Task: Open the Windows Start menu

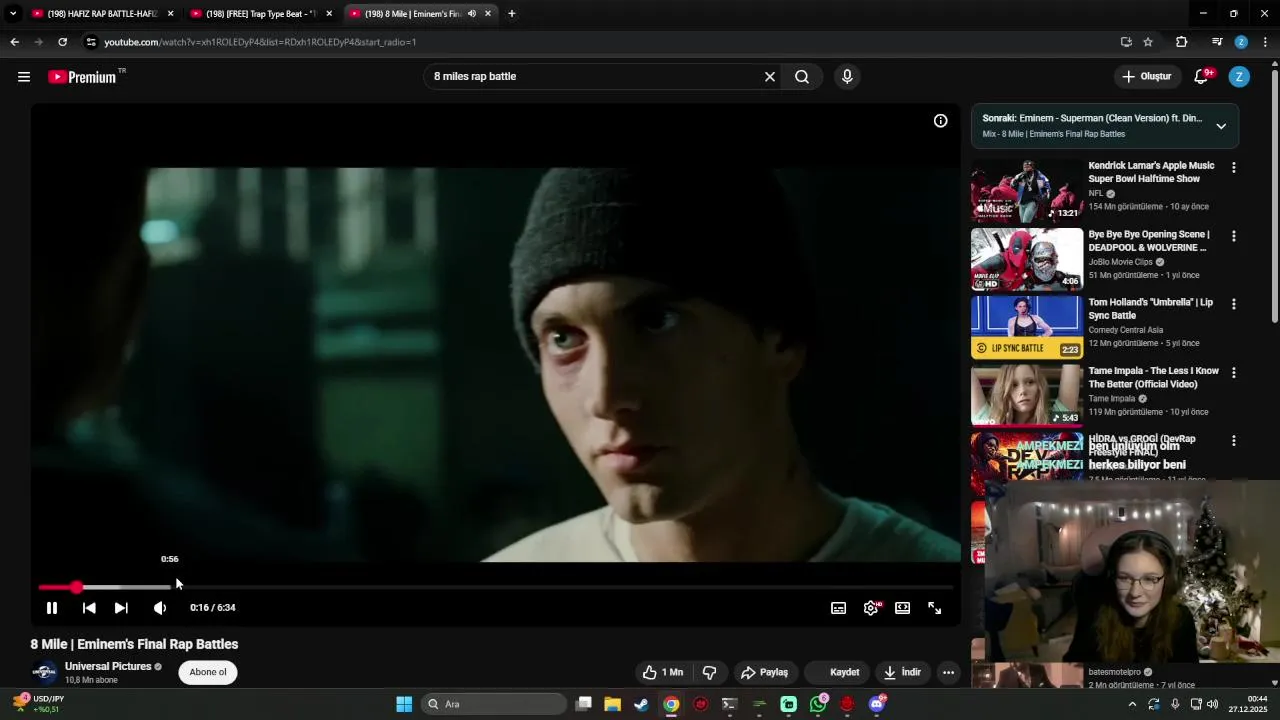Action: pyautogui.click(x=404, y=704)
